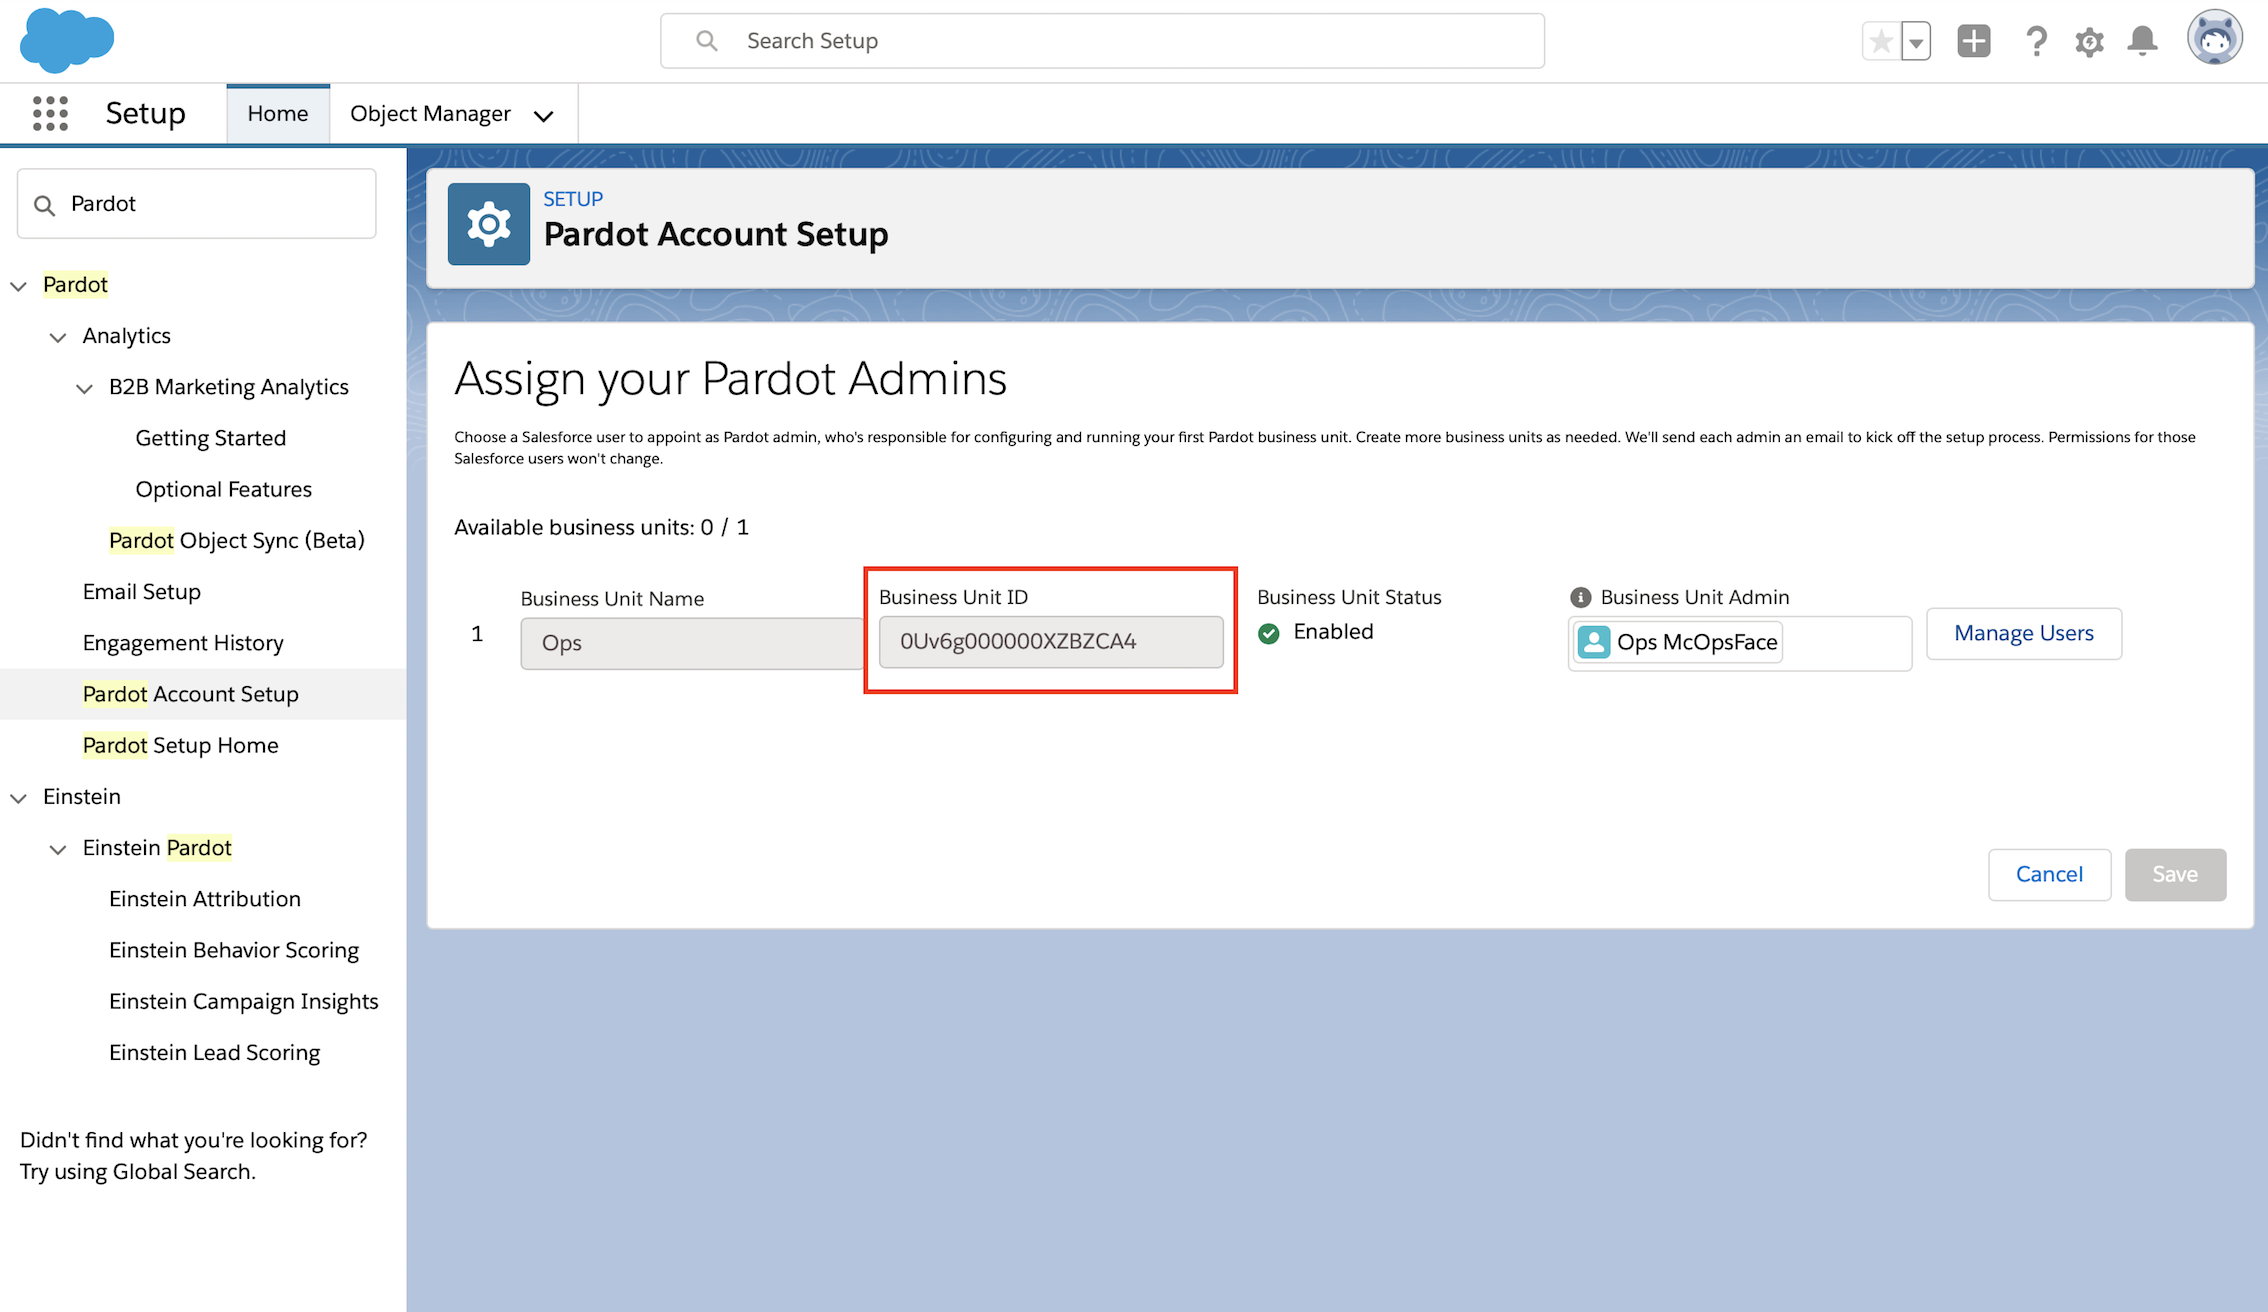Click the Cancel button

click(x=2049, y=874)
